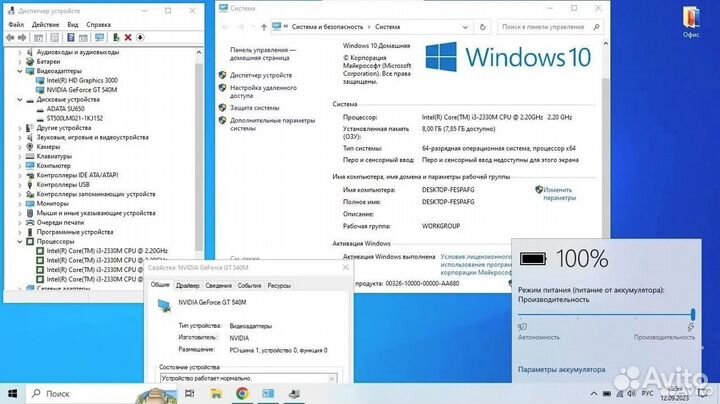The image size is (720, 404).
Task: Click the battery icon in system tray
Action: point(607,394)
